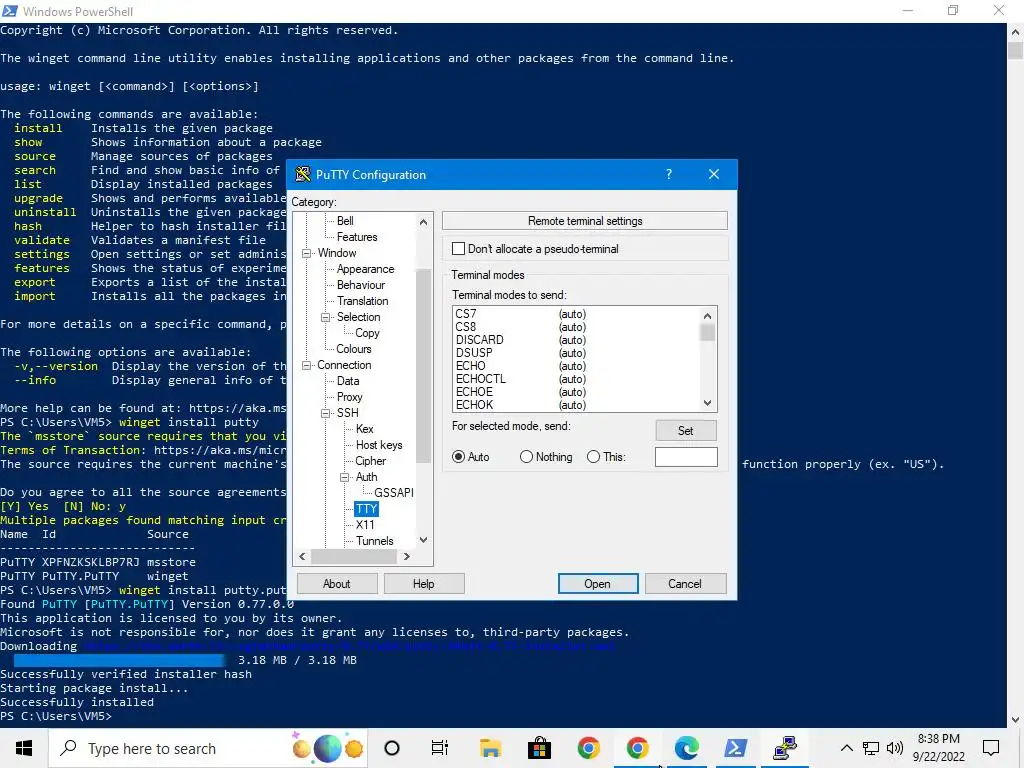Switch to PuTTY taskbar icon

[x=785, y=748]
